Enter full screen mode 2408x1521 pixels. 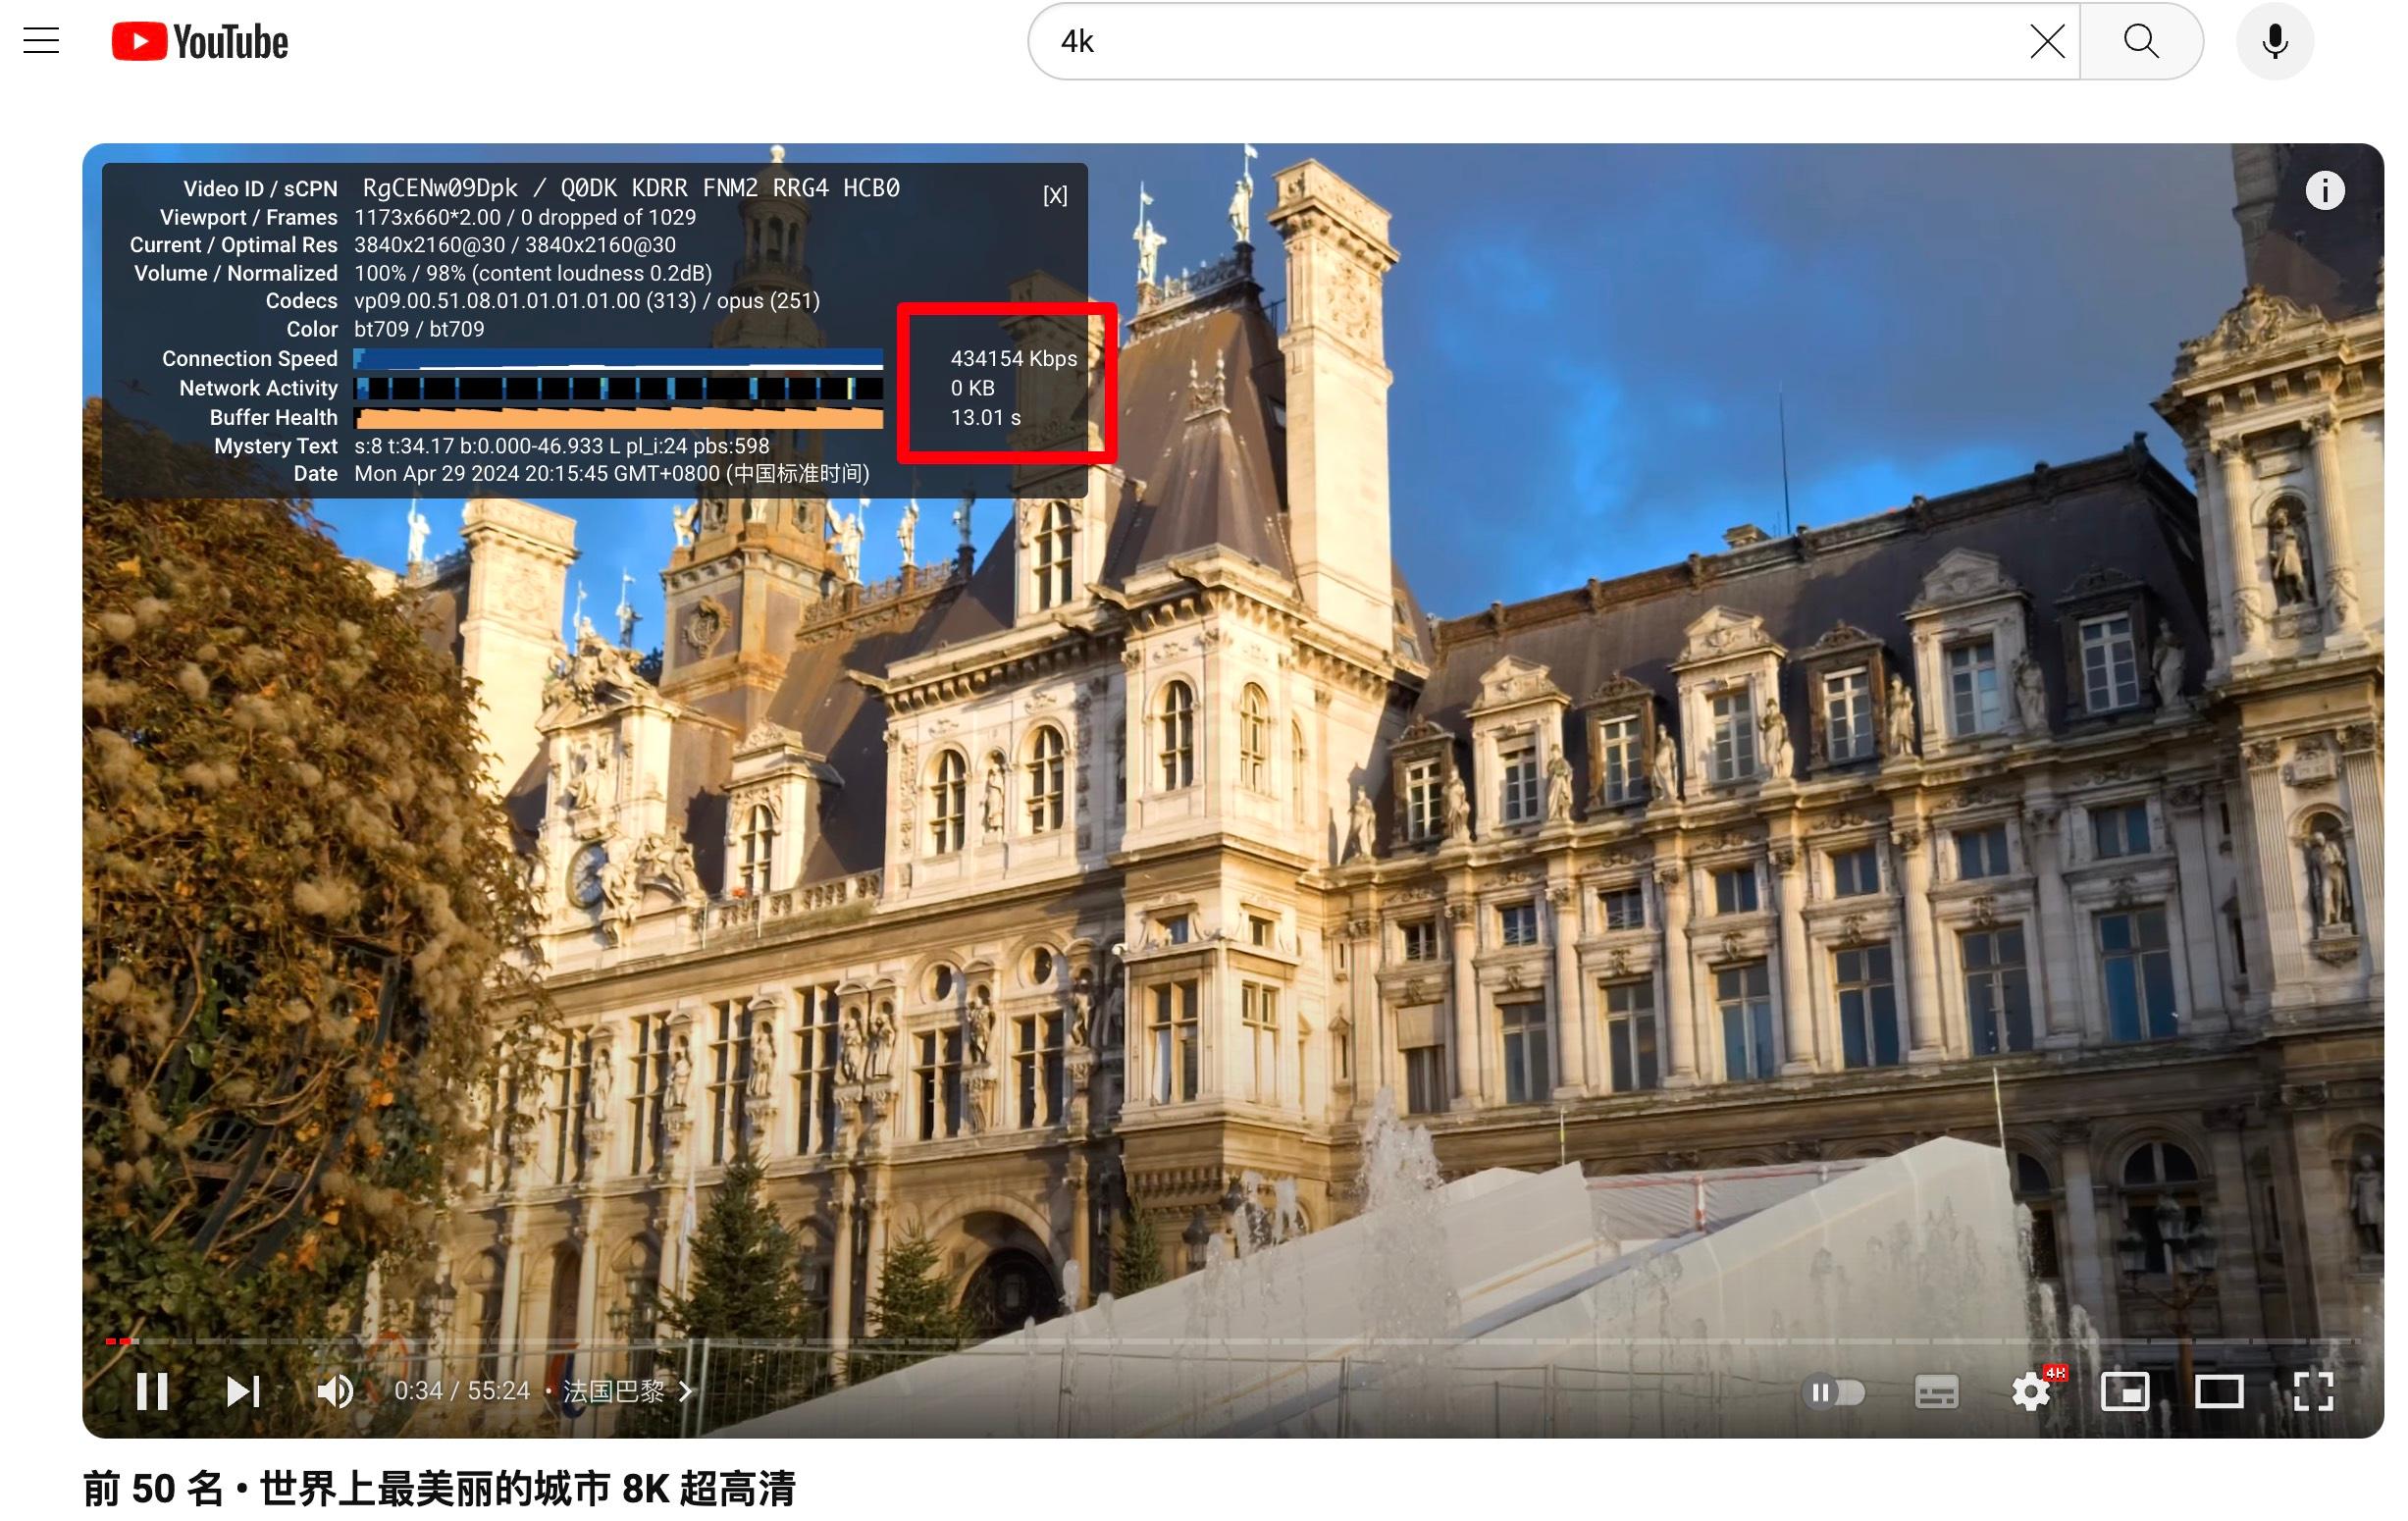click(x=2312, y=1391)
